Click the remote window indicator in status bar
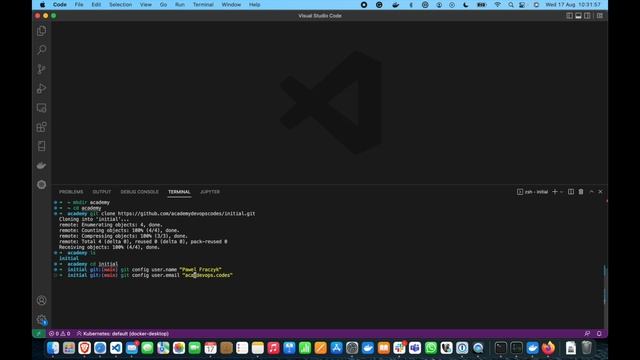 [x=38, y=333]
